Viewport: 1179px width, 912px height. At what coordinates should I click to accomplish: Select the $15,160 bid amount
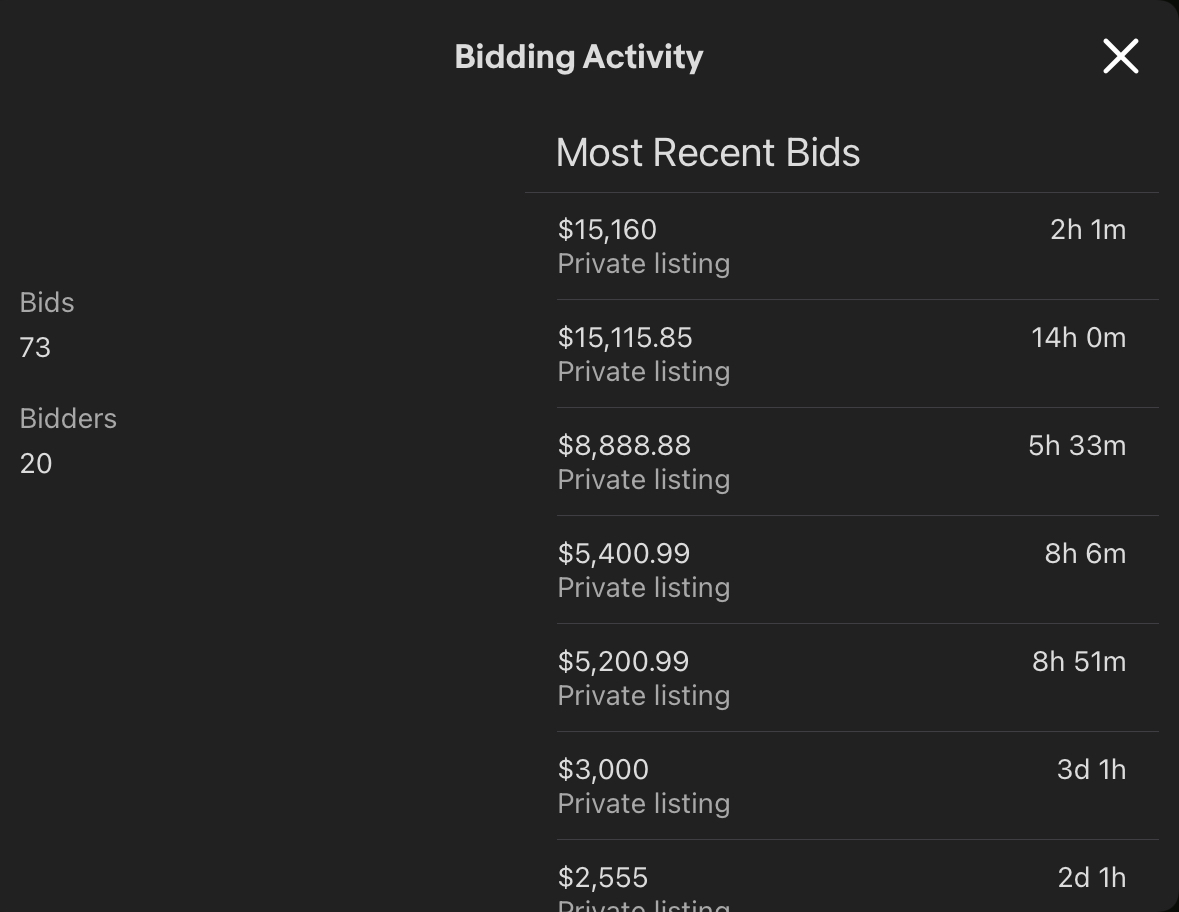pyautogui.click(x=607, y=230)
